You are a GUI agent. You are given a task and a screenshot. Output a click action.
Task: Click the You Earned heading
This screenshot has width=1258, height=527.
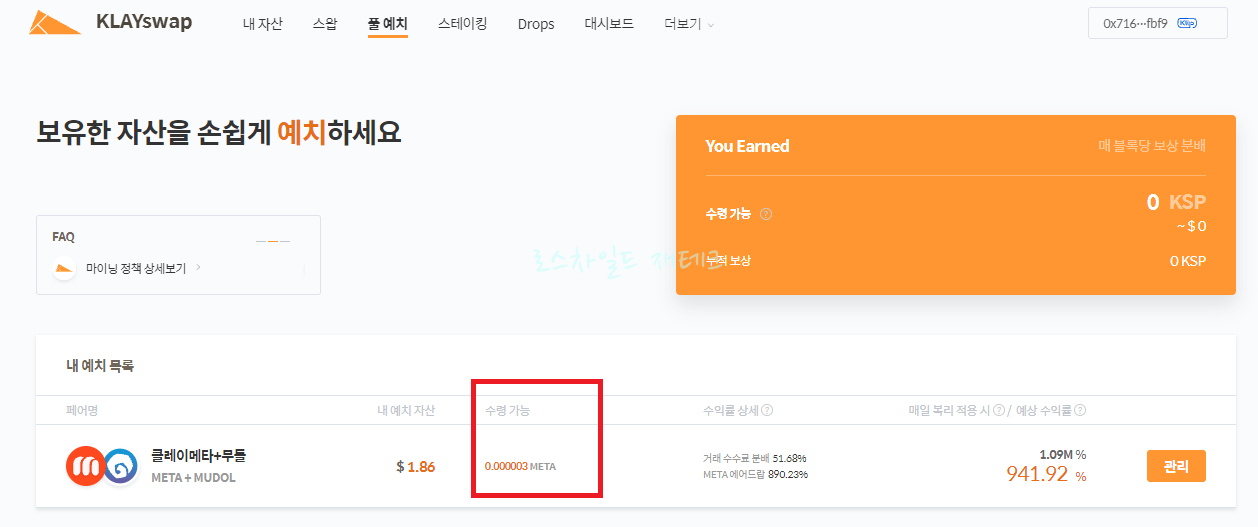[747, 146]
